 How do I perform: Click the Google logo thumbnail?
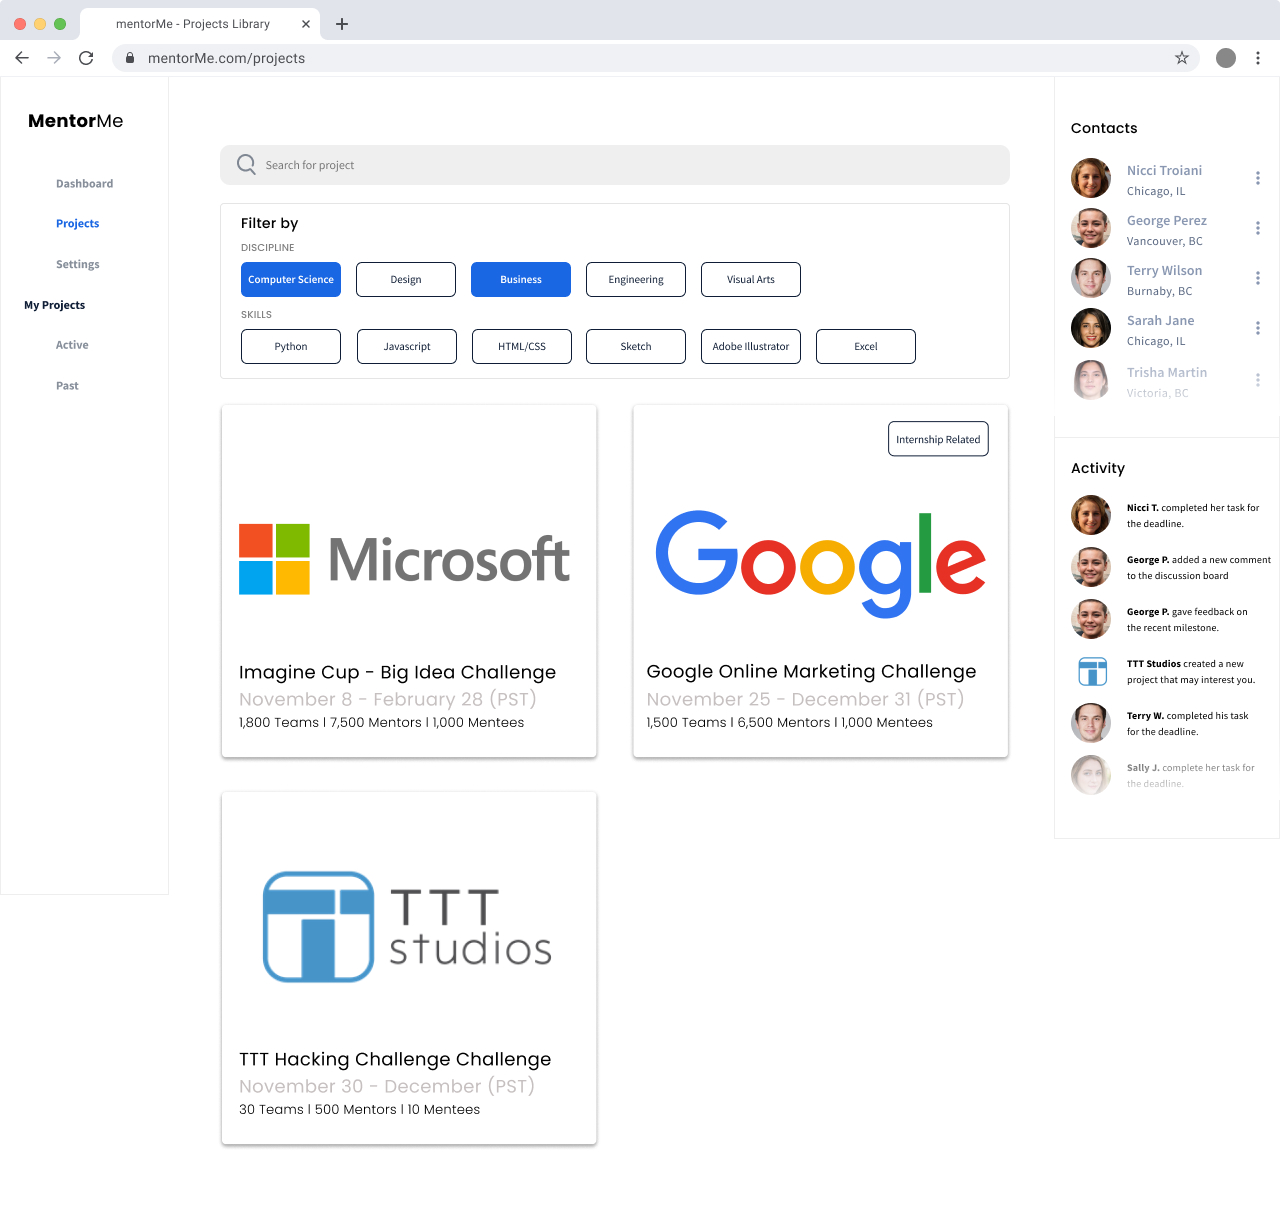[821, 564]
